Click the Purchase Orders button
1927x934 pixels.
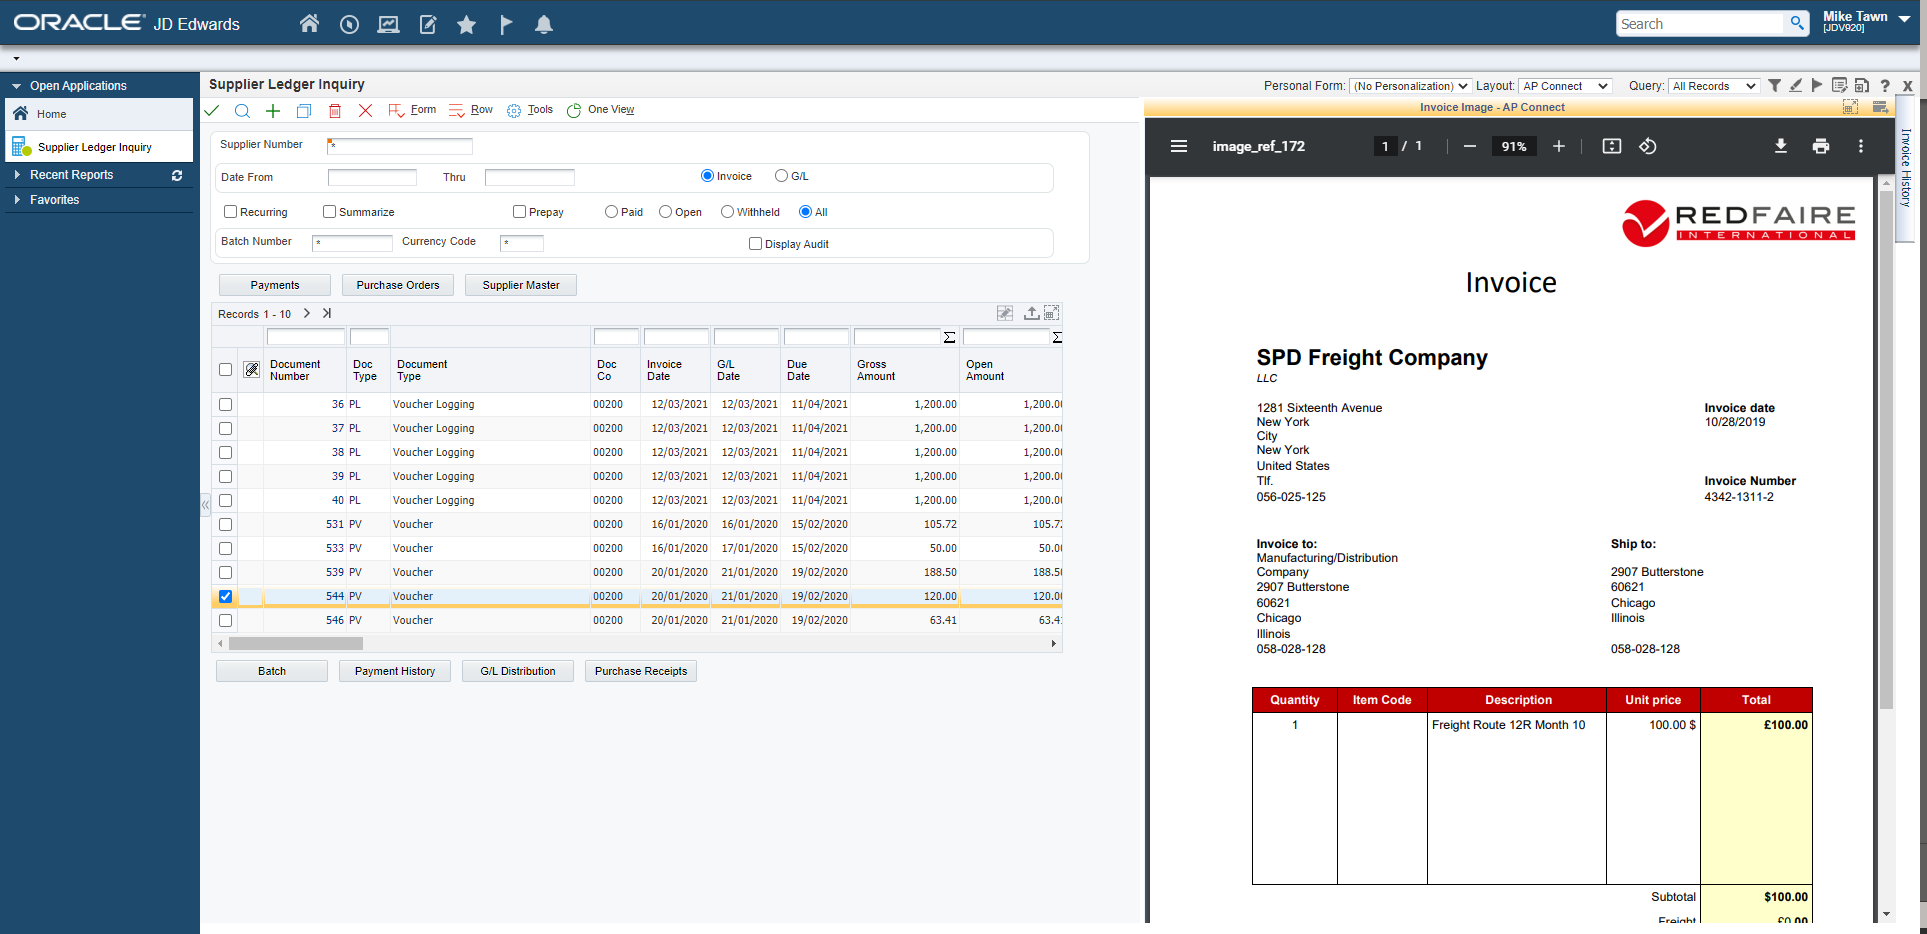pyautogui.click(x=397, y=285)
